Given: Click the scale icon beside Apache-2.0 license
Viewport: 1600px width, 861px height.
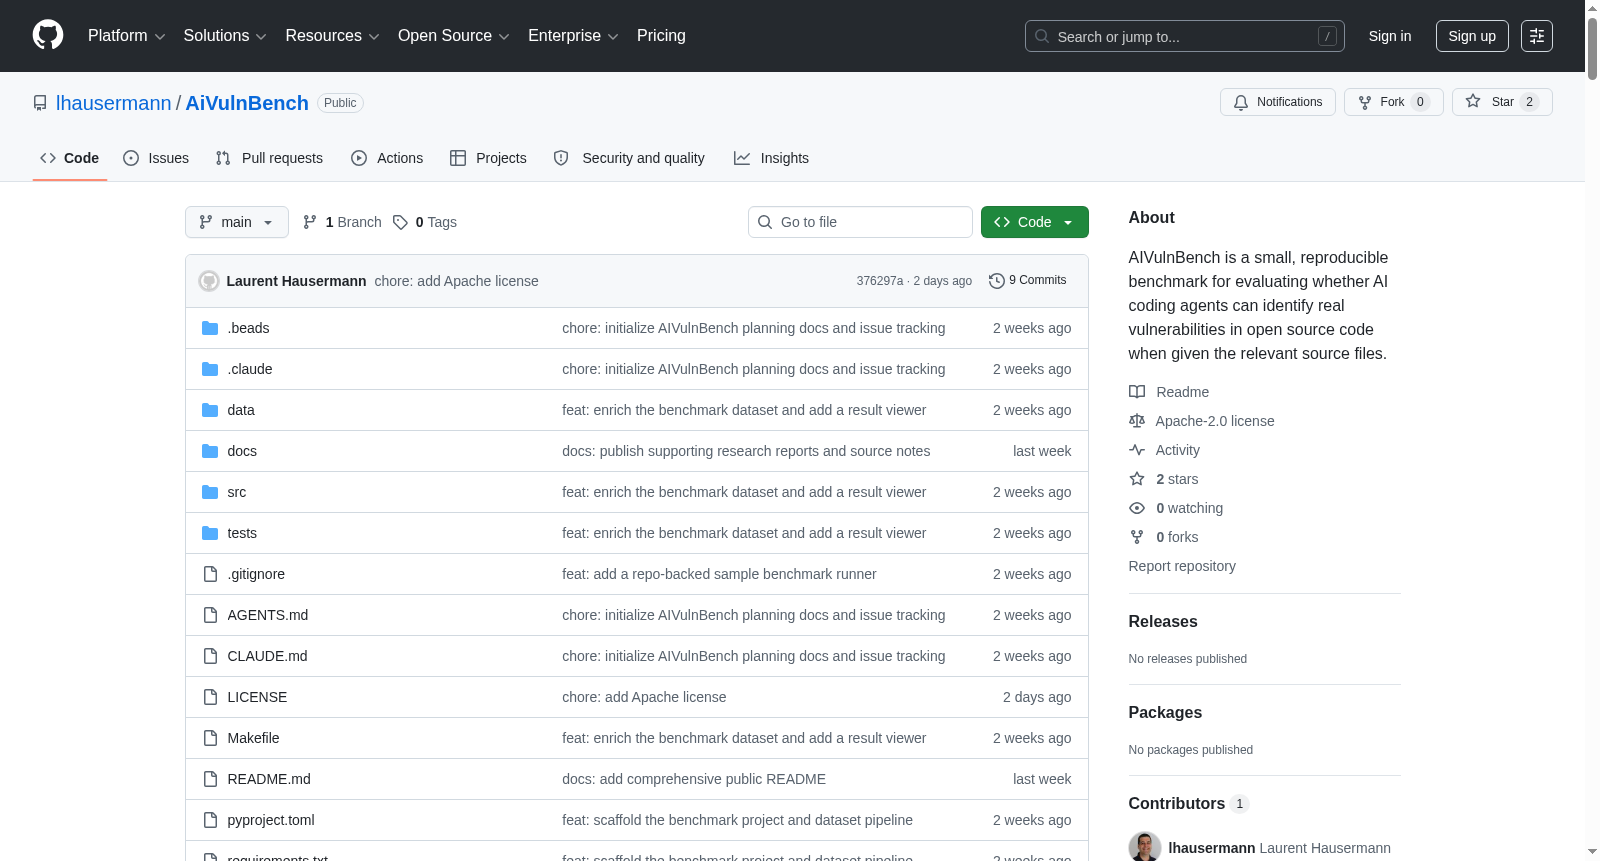Looking at the screenshot, I should tap(1137, 421).
